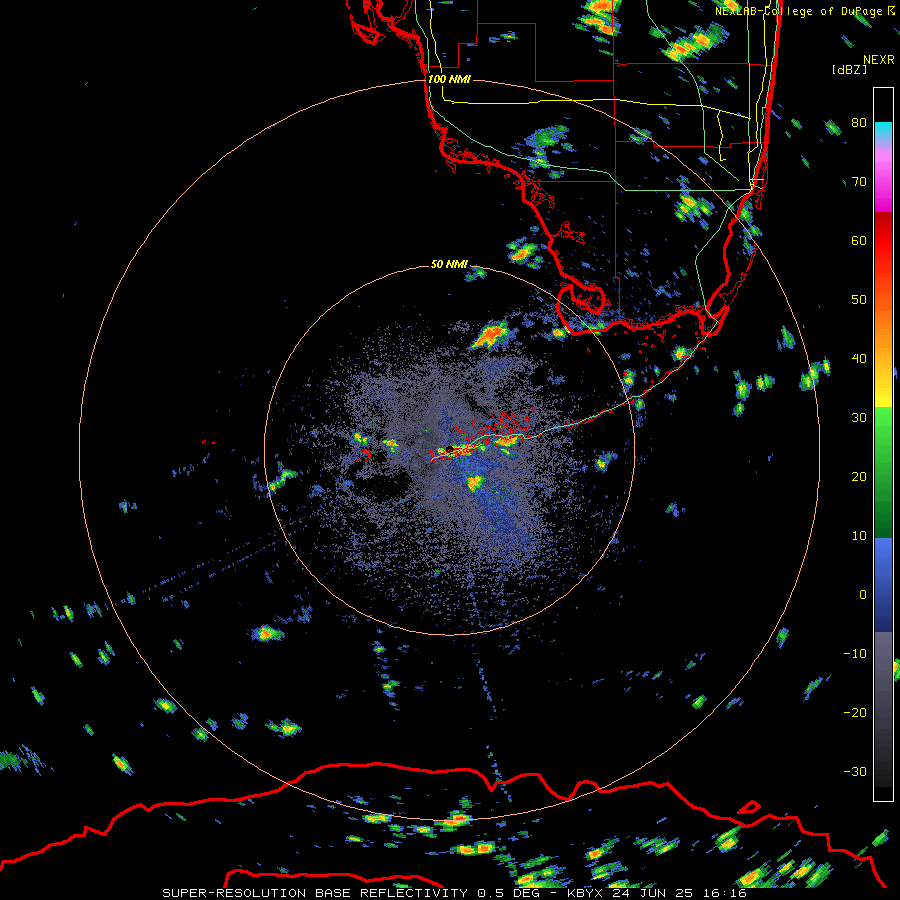Click the green band of the reflectivity color bar

pyautogui.click(x=883, y=472)
